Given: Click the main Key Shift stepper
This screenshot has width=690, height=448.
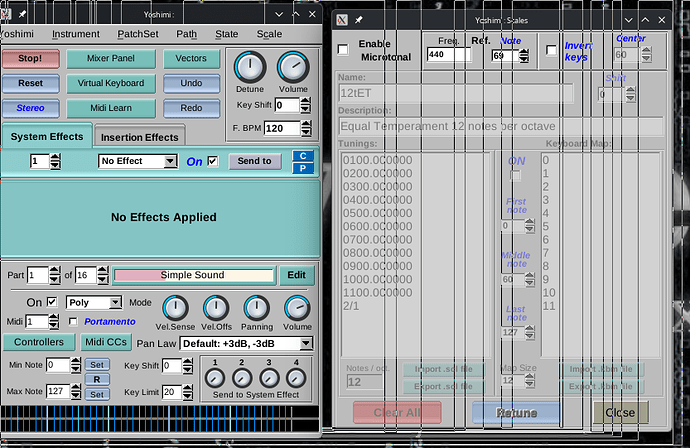Looking at the screenshot, I should coord(305,105).
